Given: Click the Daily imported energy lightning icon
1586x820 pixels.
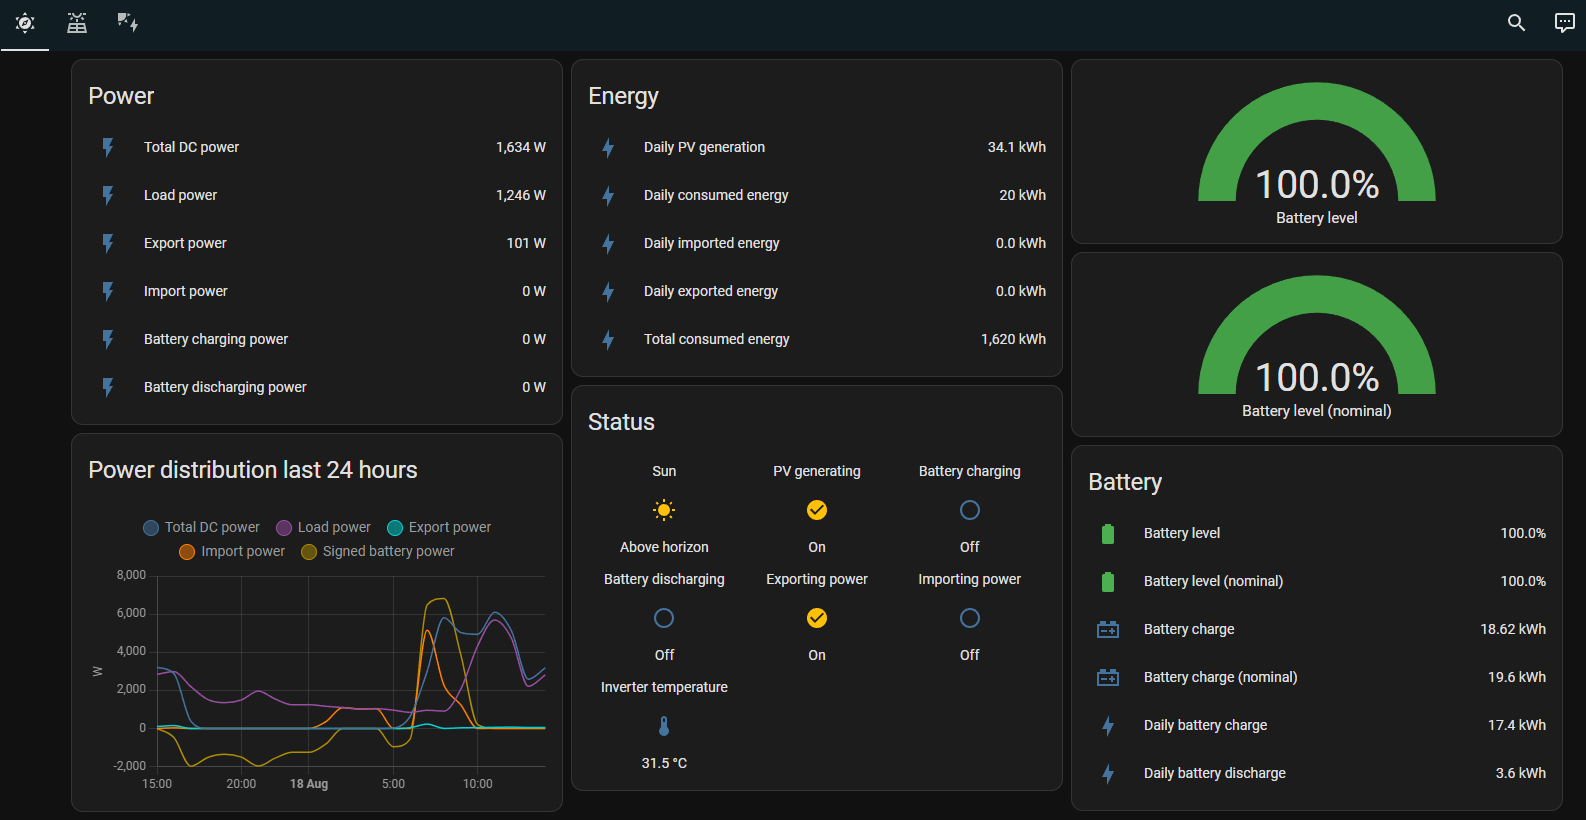Looking at the screenshot, I should pyautogui.click(x=608, y=244).
